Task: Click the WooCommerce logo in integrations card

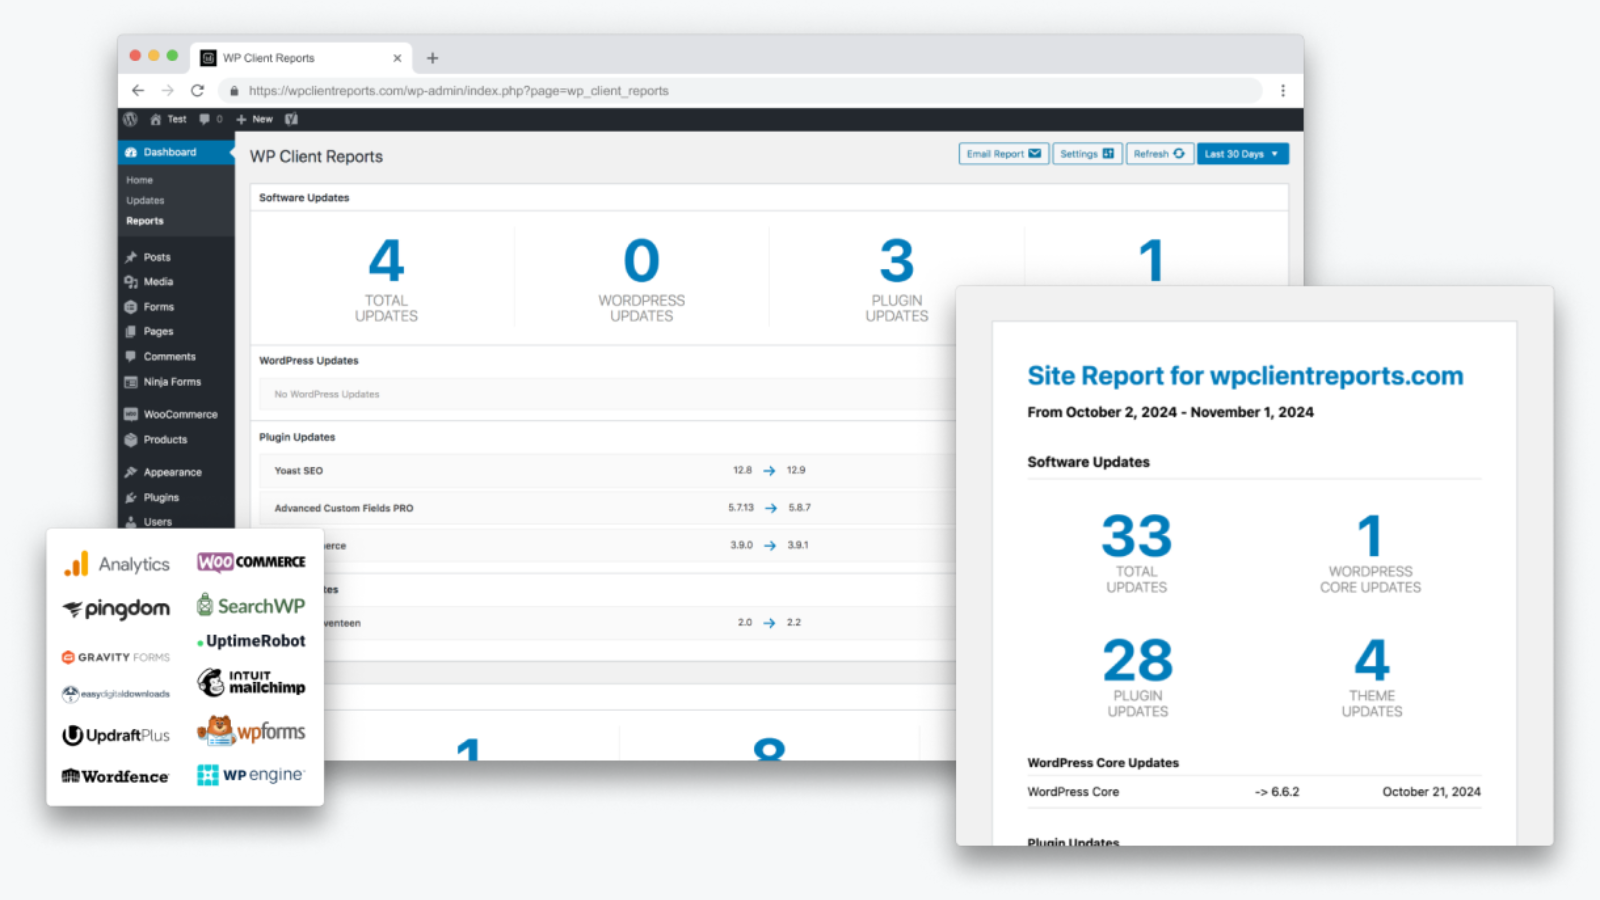Action: click(251, 562)
